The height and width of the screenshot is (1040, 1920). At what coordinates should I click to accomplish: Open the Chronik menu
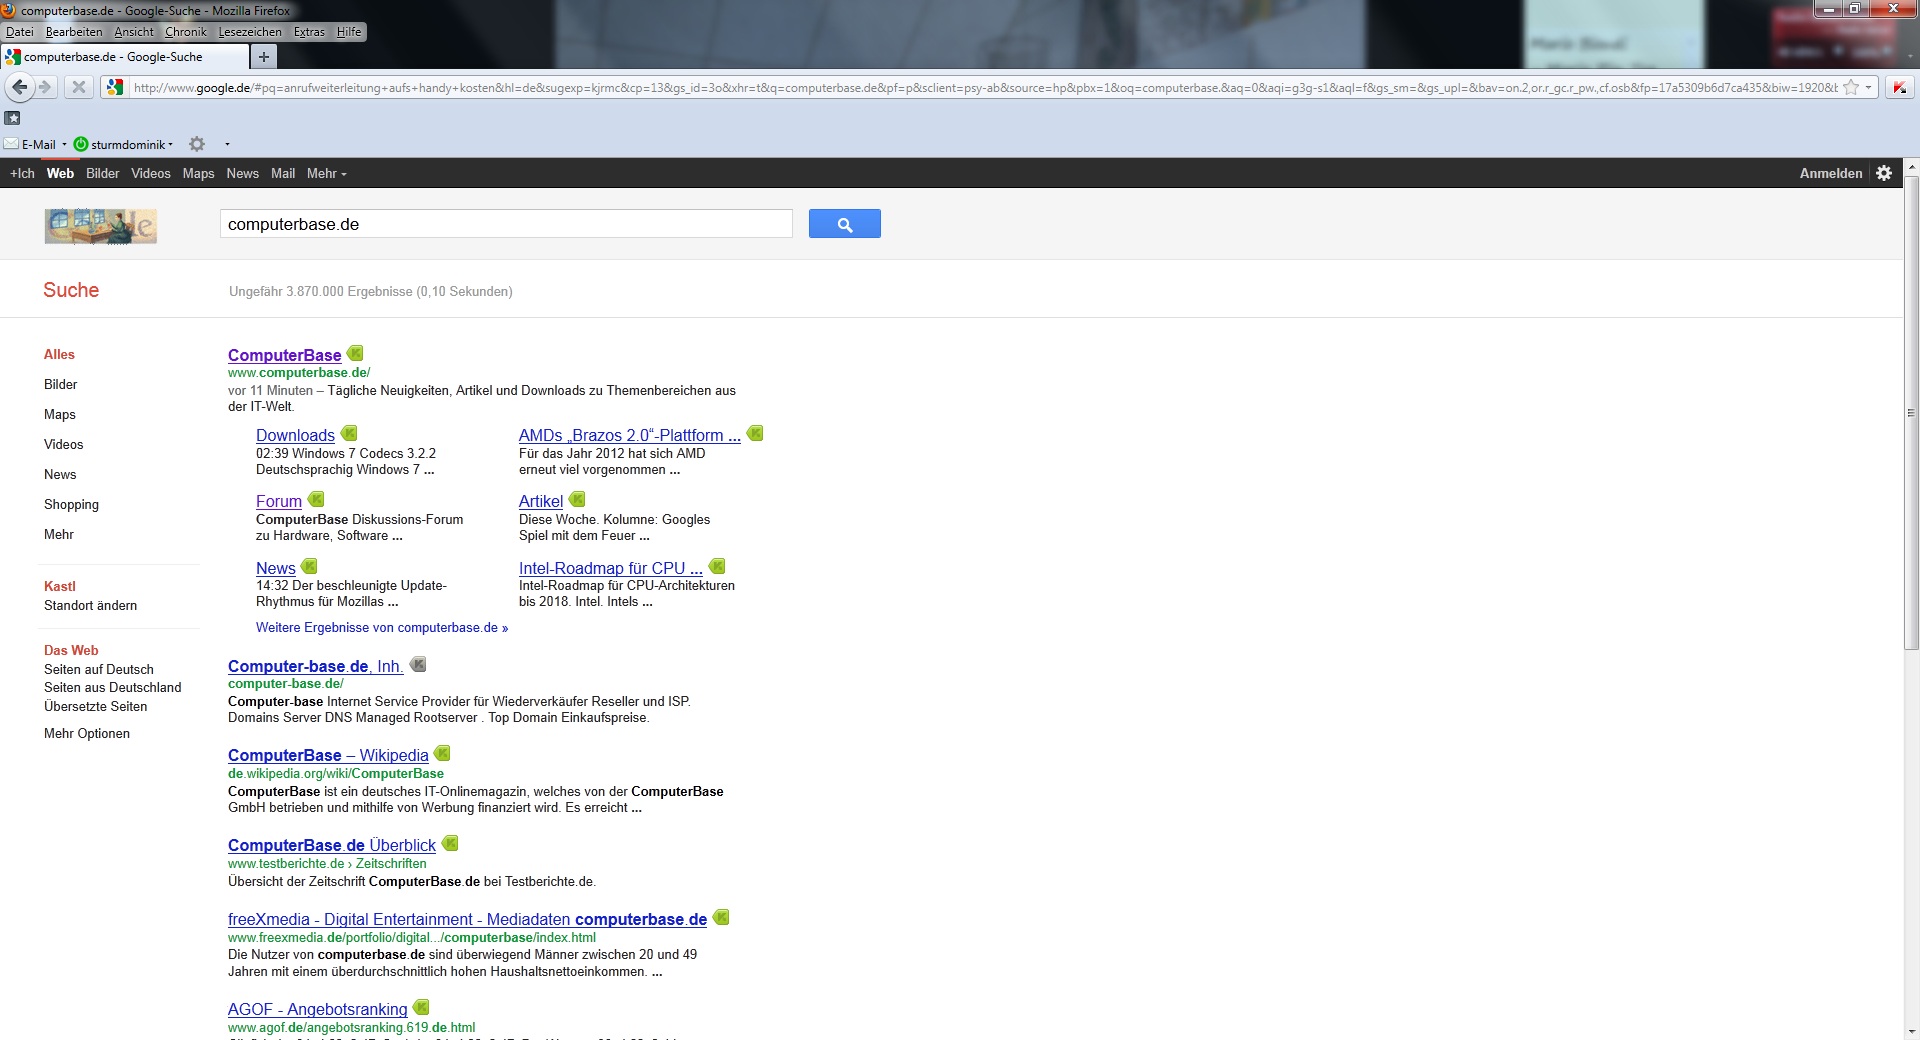pos(186,32)
